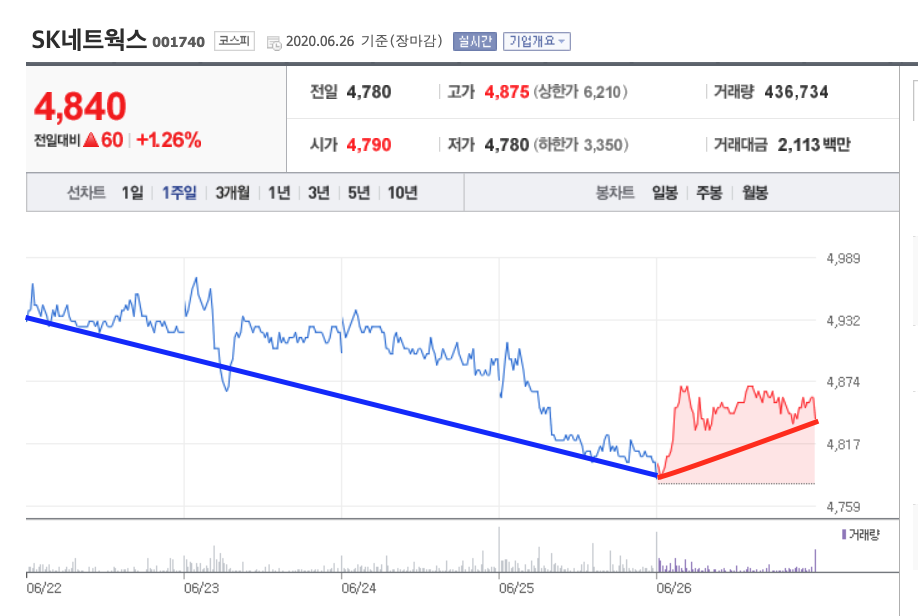Click the 실시간 real-time button

point(475,42)
